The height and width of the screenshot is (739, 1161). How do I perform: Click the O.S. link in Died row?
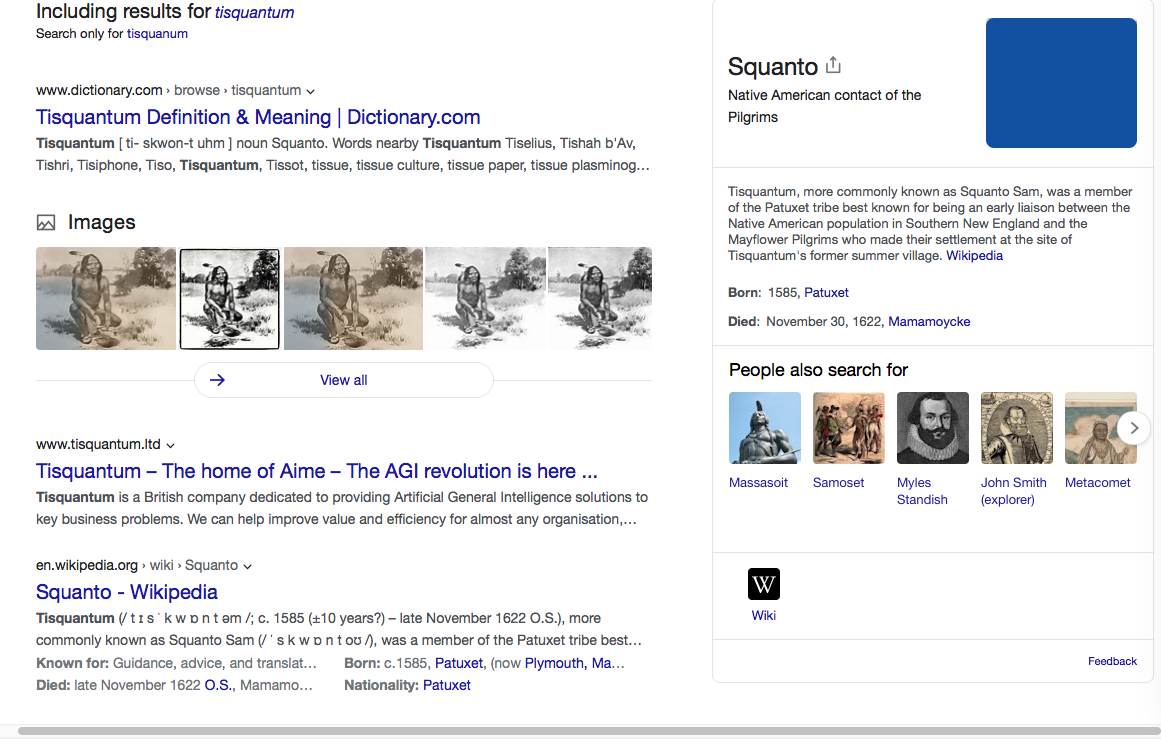pyautogui.click(x=218, y=686)
